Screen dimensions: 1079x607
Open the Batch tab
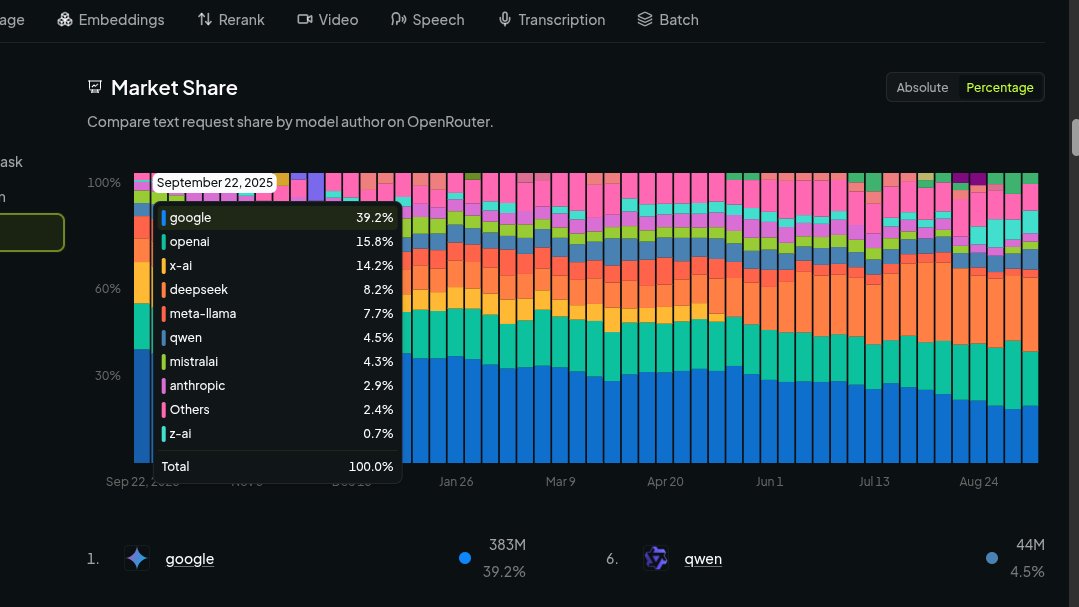tap(668, 19)
